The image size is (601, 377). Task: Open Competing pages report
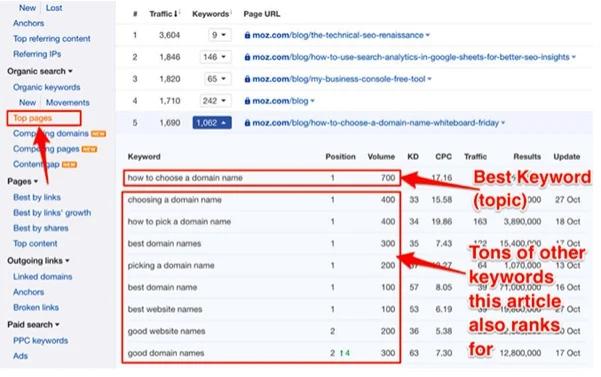(46, 149)
